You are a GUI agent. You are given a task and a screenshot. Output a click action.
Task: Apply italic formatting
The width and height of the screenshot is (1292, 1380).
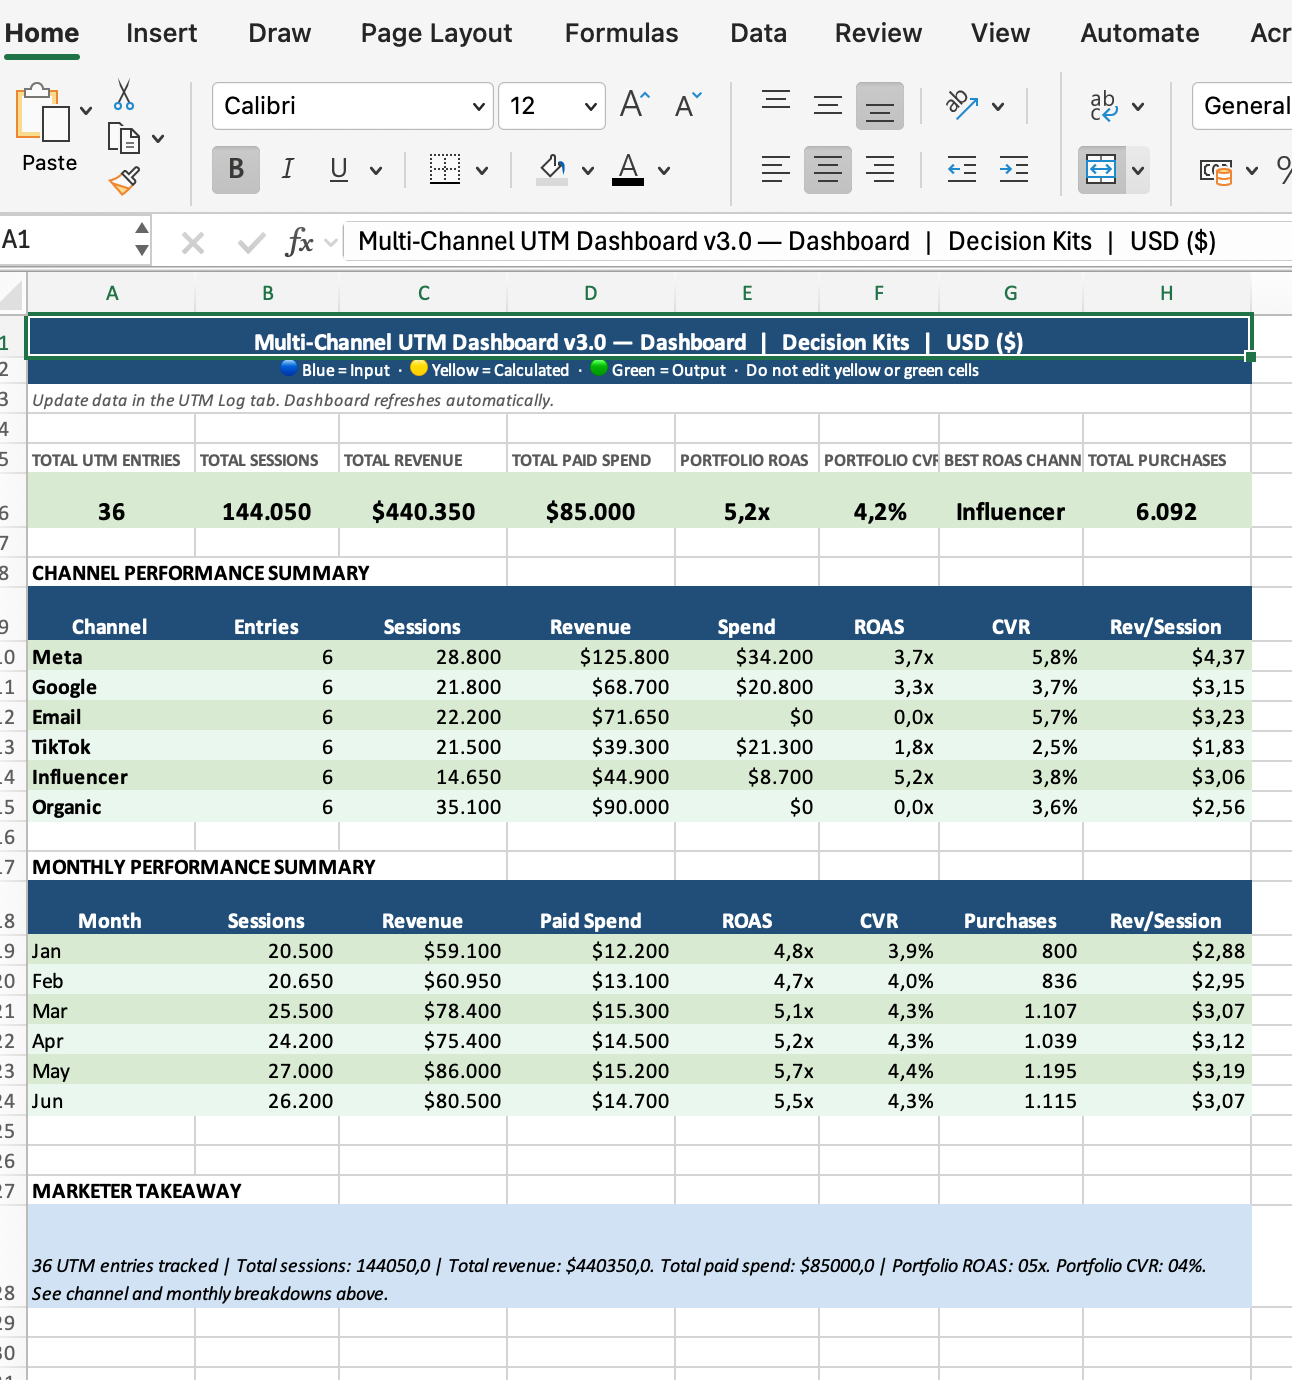(287, 169)
